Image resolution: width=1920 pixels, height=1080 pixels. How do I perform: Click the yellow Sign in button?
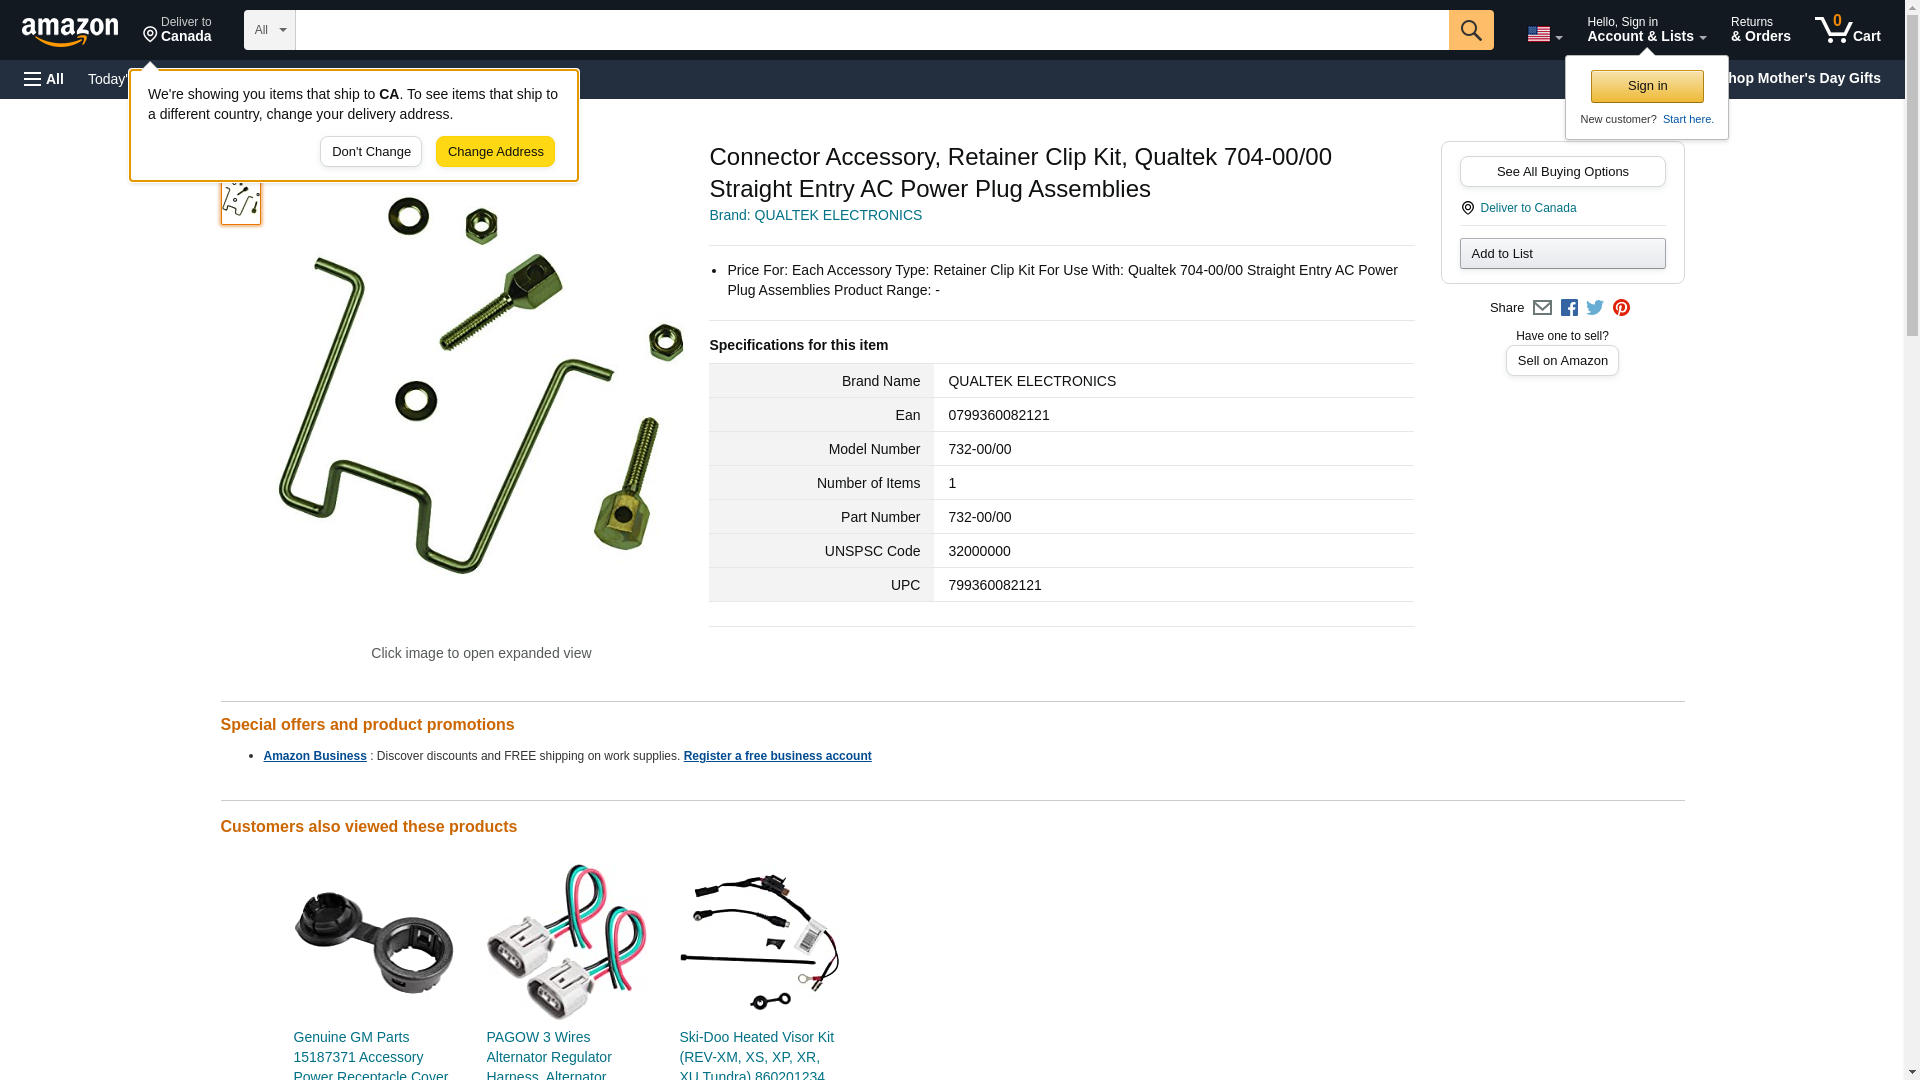pyautogui.click(x=1647, y=86)
